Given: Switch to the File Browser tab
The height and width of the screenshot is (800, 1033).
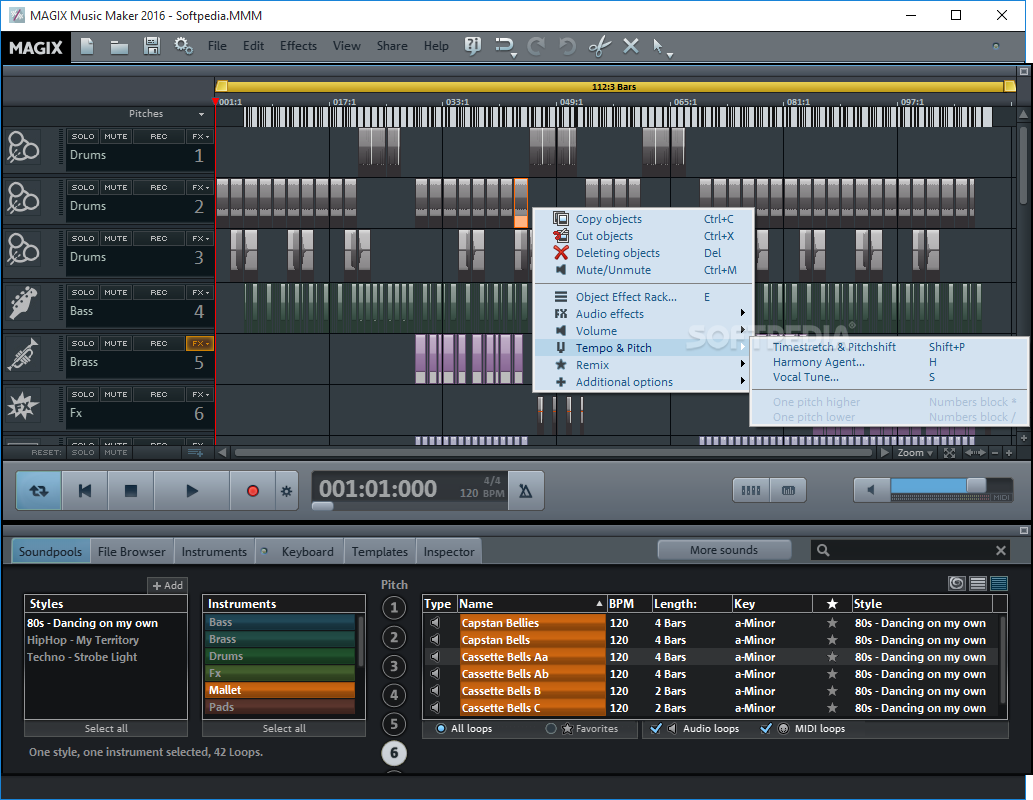Looking at the screenshot, I should click(x=131, y=551).
